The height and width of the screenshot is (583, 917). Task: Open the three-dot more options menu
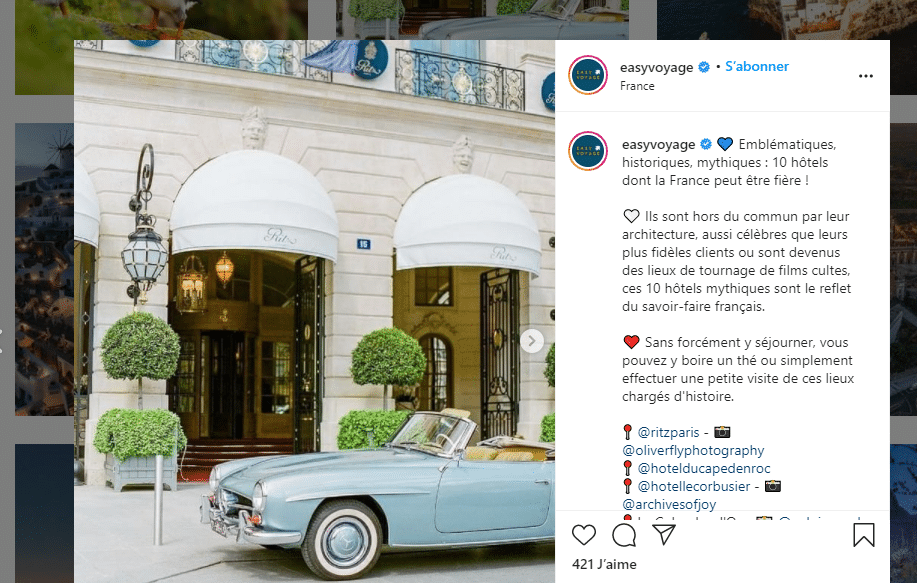[866, 76]
